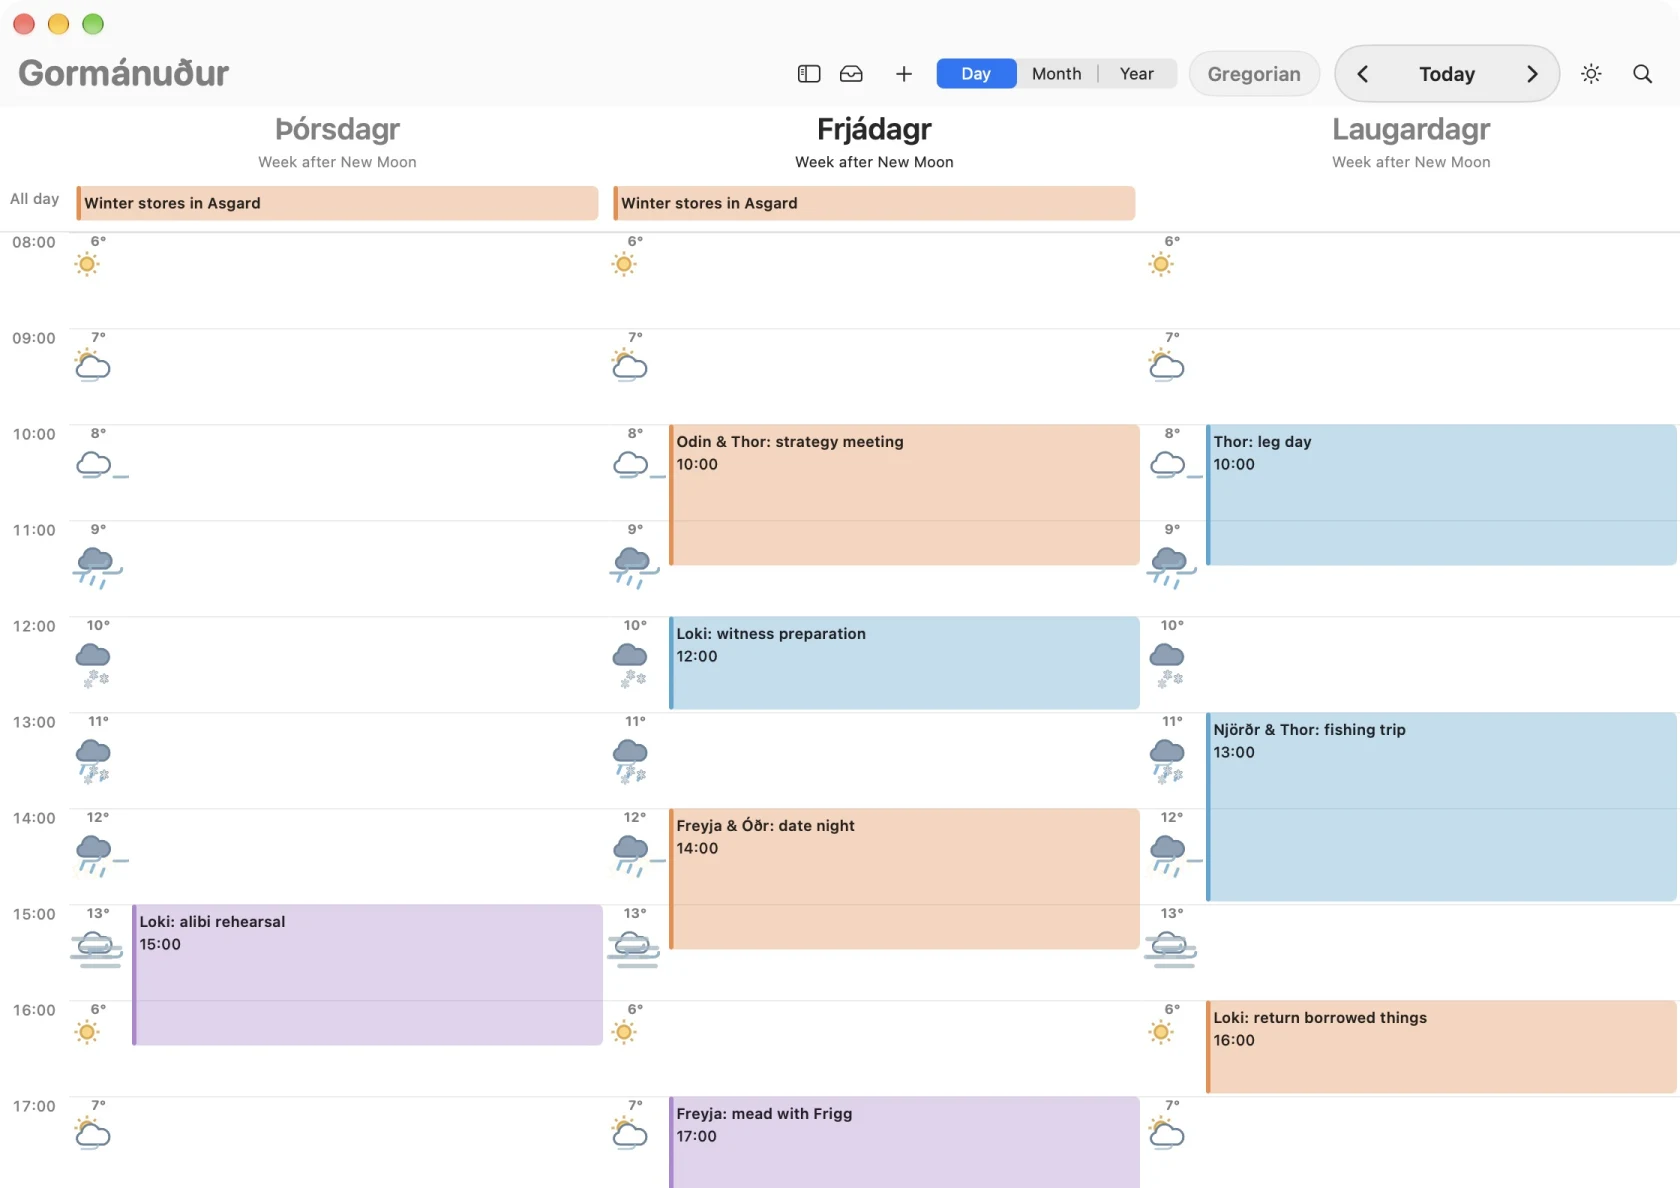1680x1188 pixels.
Task: Jump to Today
Action: 1447,74
